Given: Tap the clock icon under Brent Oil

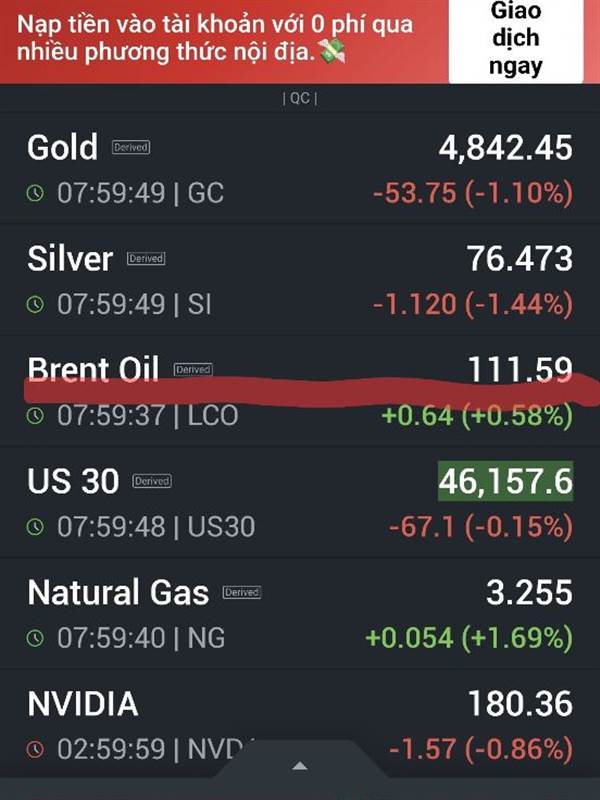Looking at the screenshot, I should pyautogui.click(x=36, y=414).
